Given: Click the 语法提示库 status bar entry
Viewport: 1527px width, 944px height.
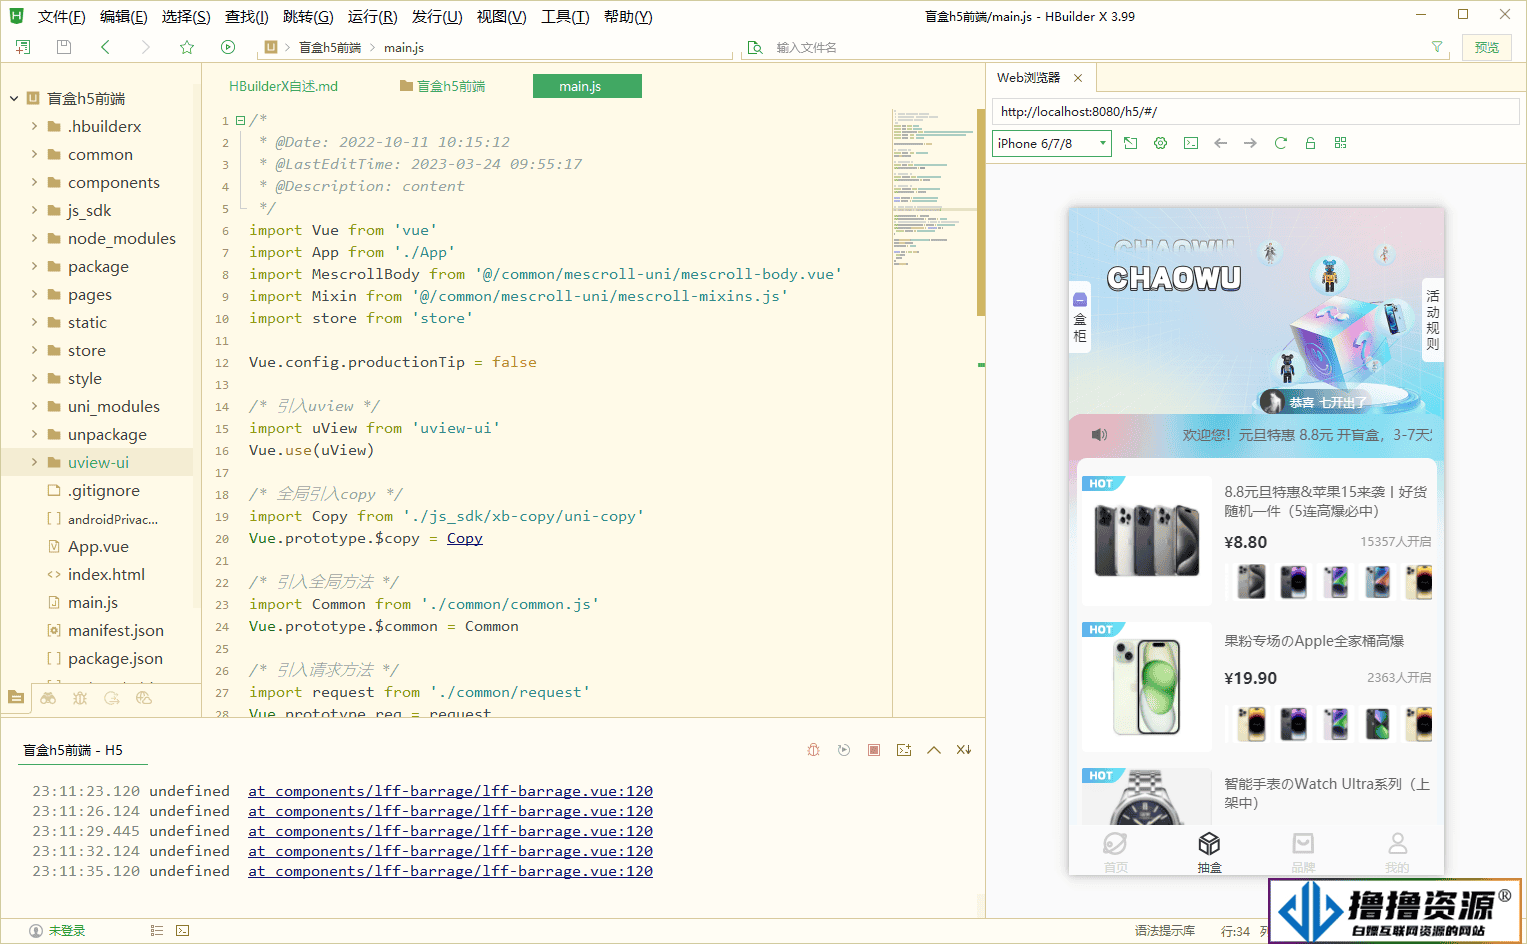Looking at the screenshot, I should [x=1165, y=930].
